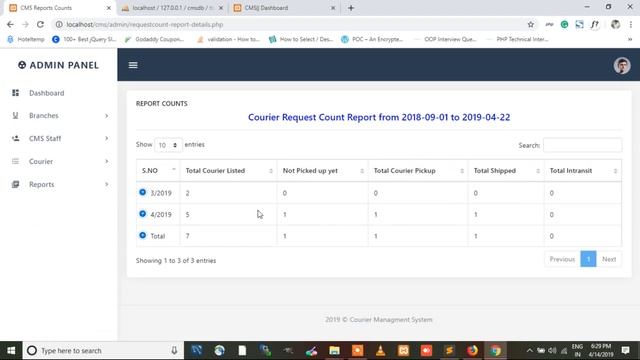640x360 pixels.
Task: Open Windows Start menu
Action: point(11,350)
